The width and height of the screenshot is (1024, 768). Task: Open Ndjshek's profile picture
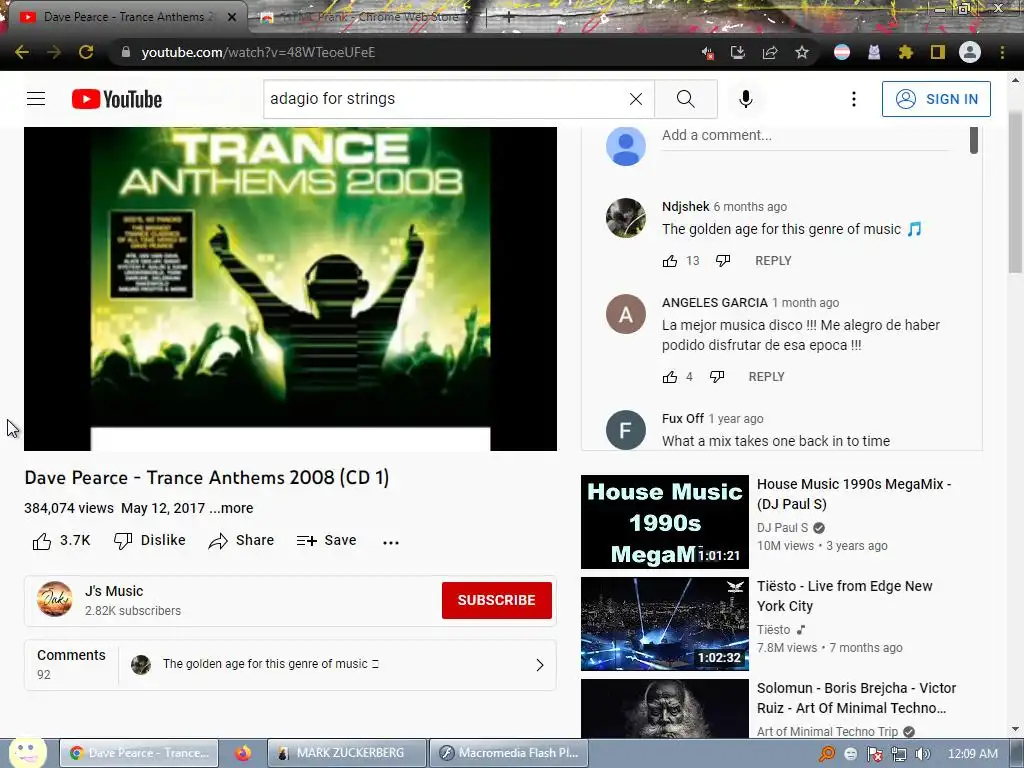626,218
